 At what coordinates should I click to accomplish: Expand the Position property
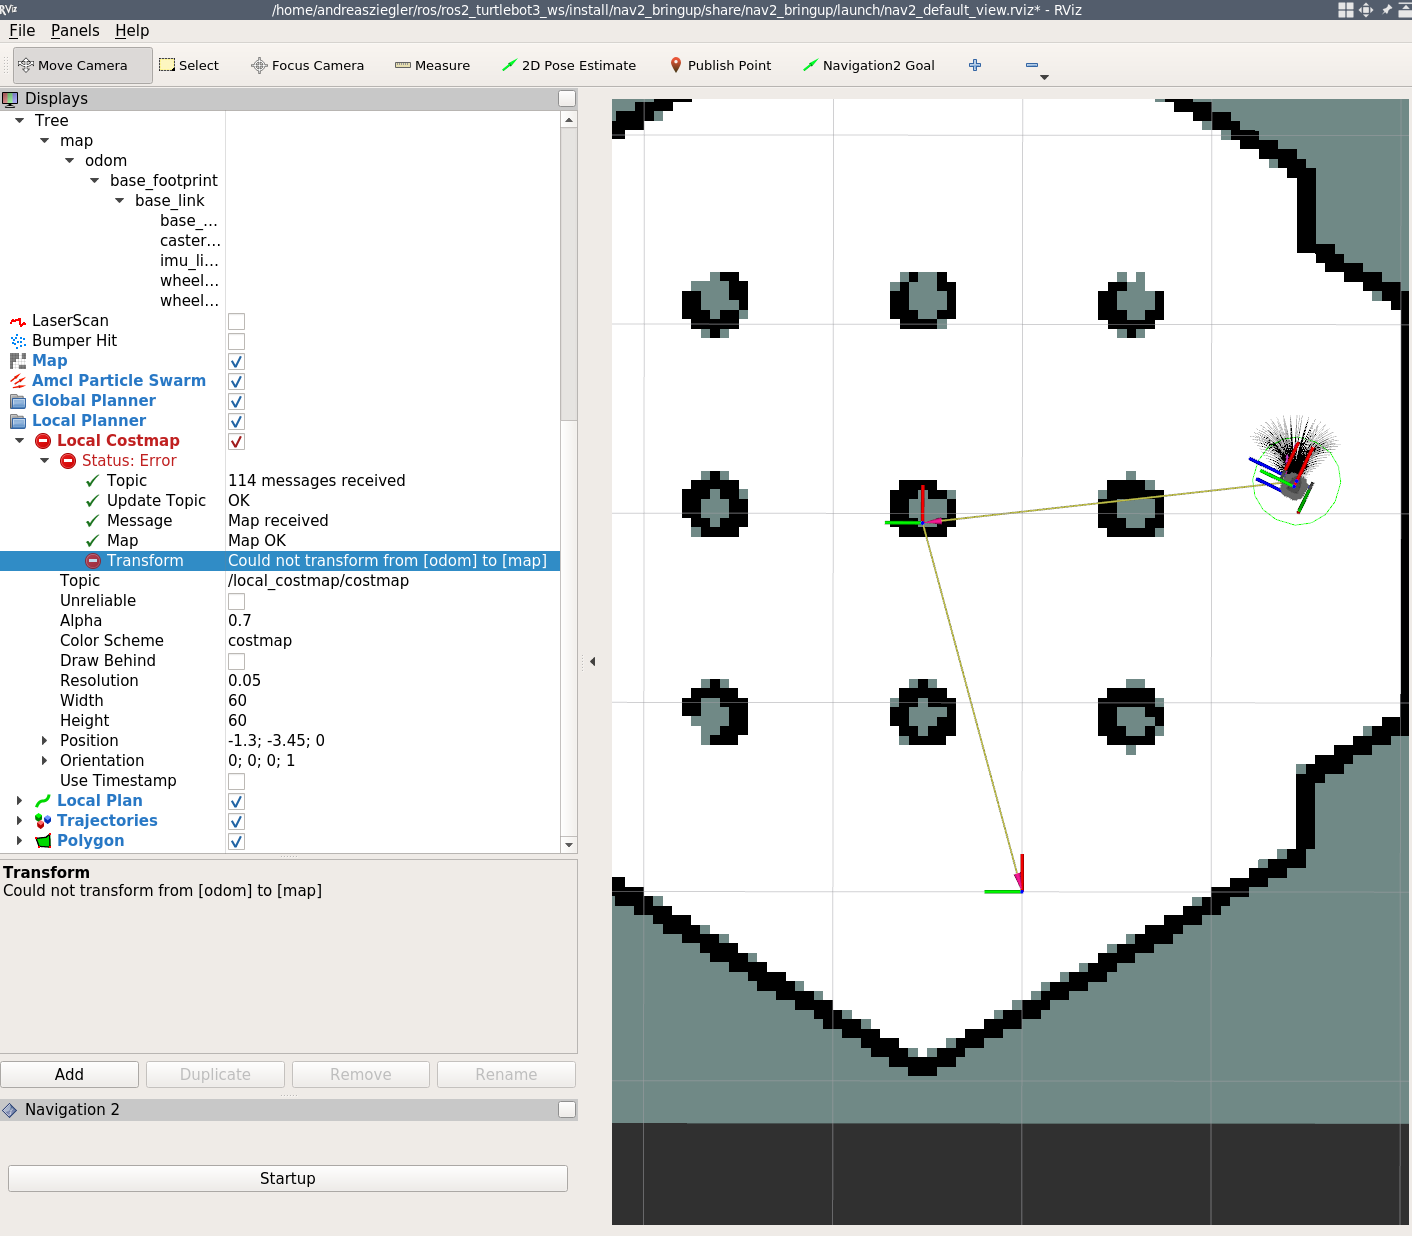coord(43,740)
